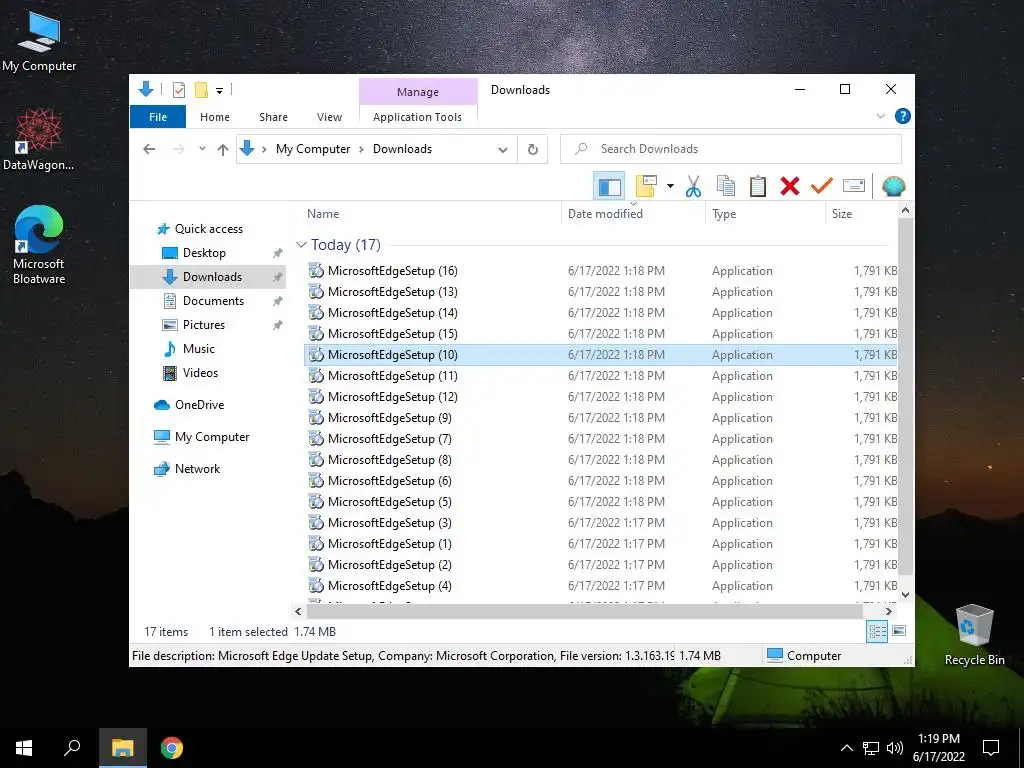1024x768 pixels.
Task: Open the Customize Quick Access Toolbar dropdown
Action: pos(219,90)
